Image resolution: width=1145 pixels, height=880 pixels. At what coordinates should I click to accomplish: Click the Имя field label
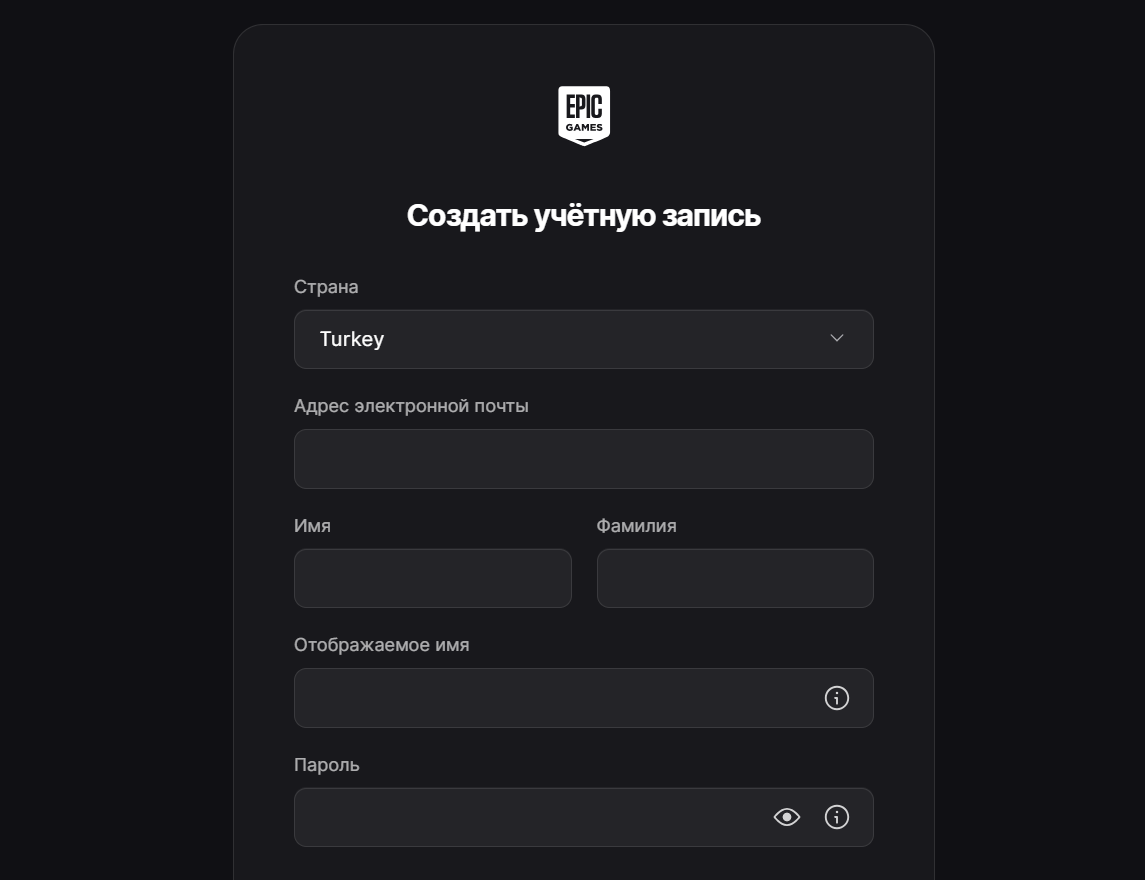(312, 526)
